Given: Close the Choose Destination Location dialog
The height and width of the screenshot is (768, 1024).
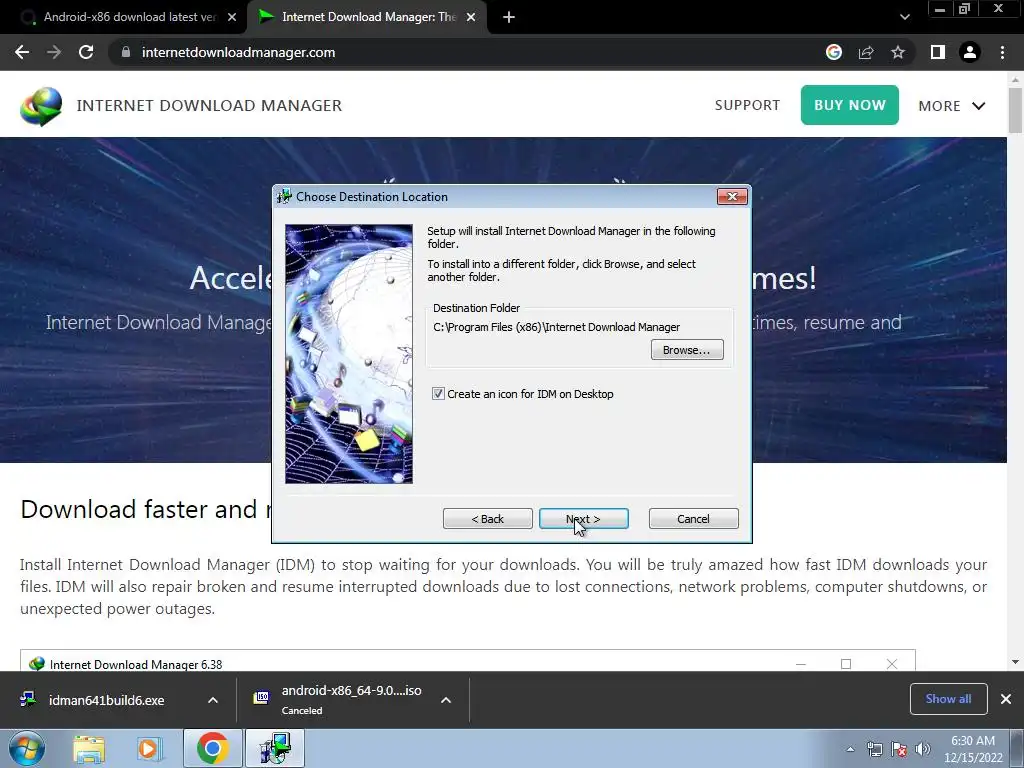Looking at the screenshot, I should pos(731,197).
